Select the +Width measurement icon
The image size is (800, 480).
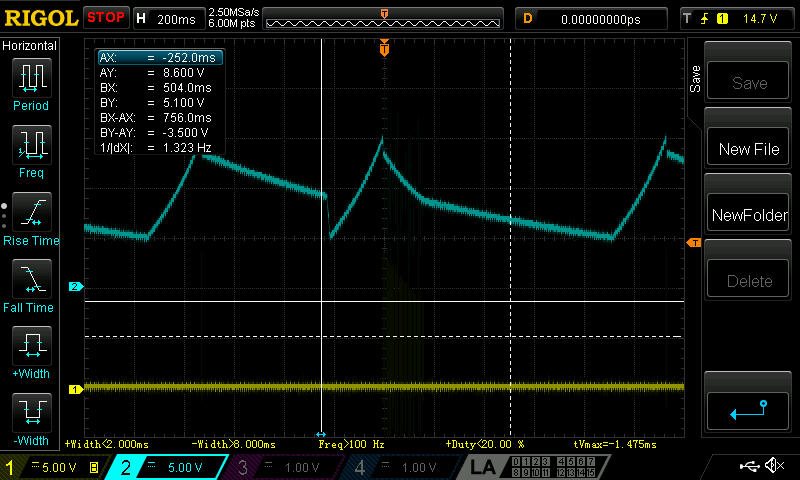pyautogui.click(x=32, y=346)
